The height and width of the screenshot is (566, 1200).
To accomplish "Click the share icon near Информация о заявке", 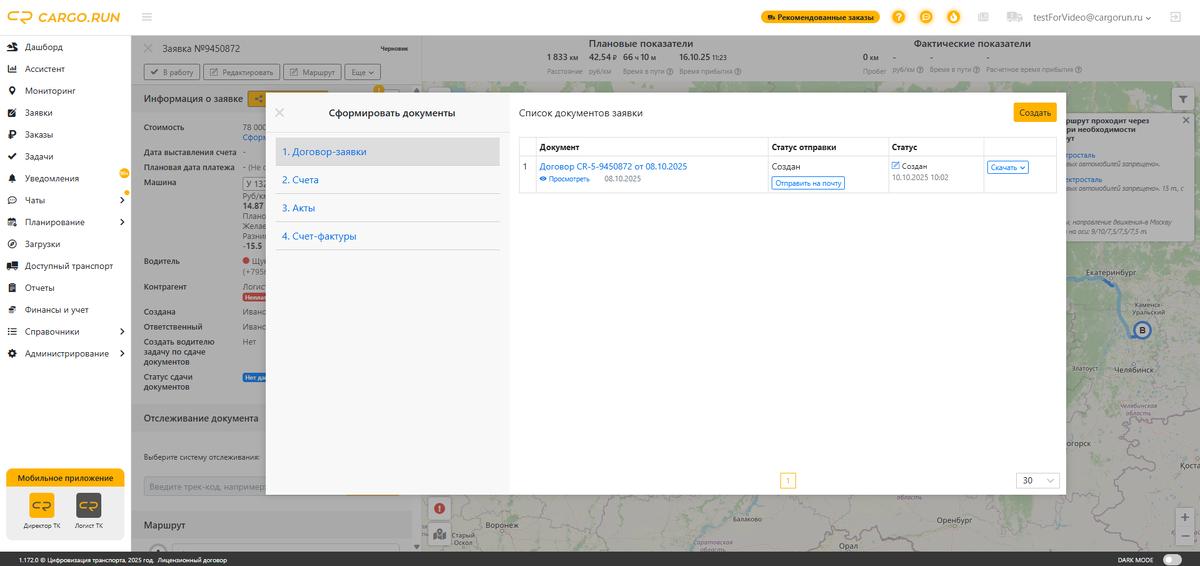I will pyautogui.click(x=257, y=99).
